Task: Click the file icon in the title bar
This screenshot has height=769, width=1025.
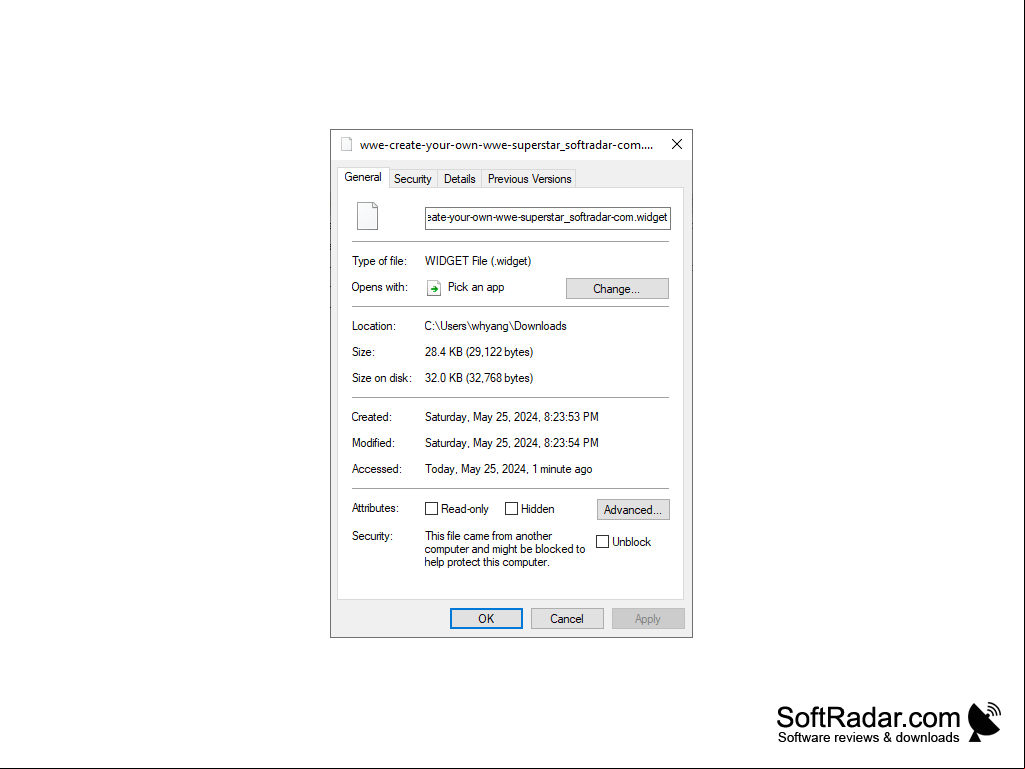Action: [346, 145]
